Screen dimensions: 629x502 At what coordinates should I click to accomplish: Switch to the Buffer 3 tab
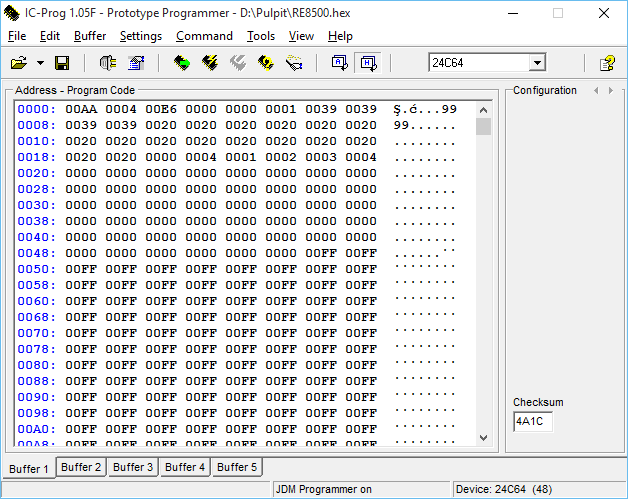point(133,467)
